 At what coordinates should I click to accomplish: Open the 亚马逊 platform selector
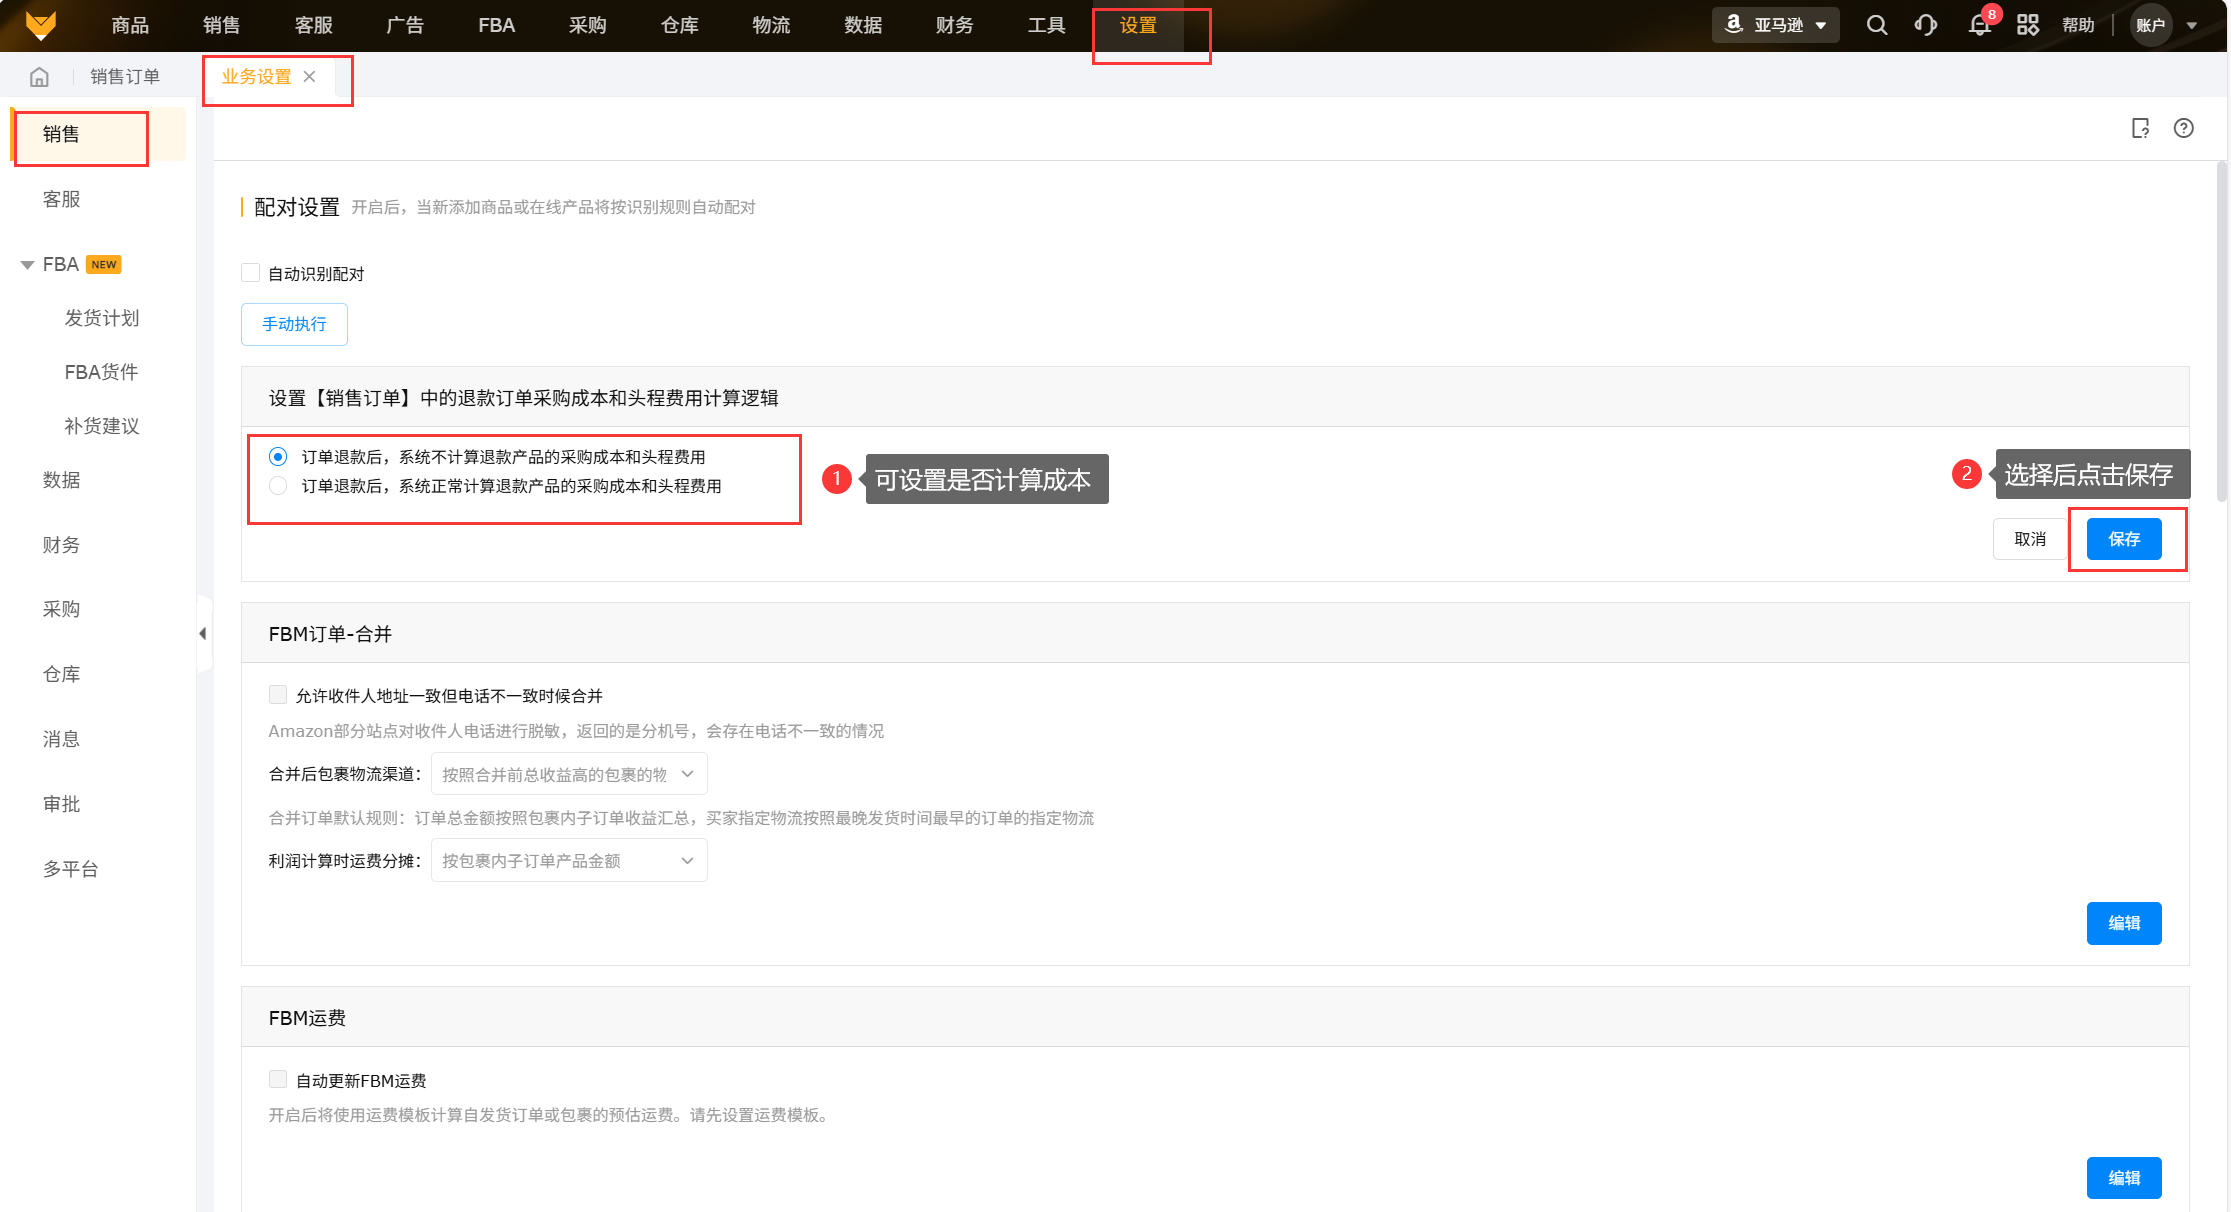(x=1776, y=25)
